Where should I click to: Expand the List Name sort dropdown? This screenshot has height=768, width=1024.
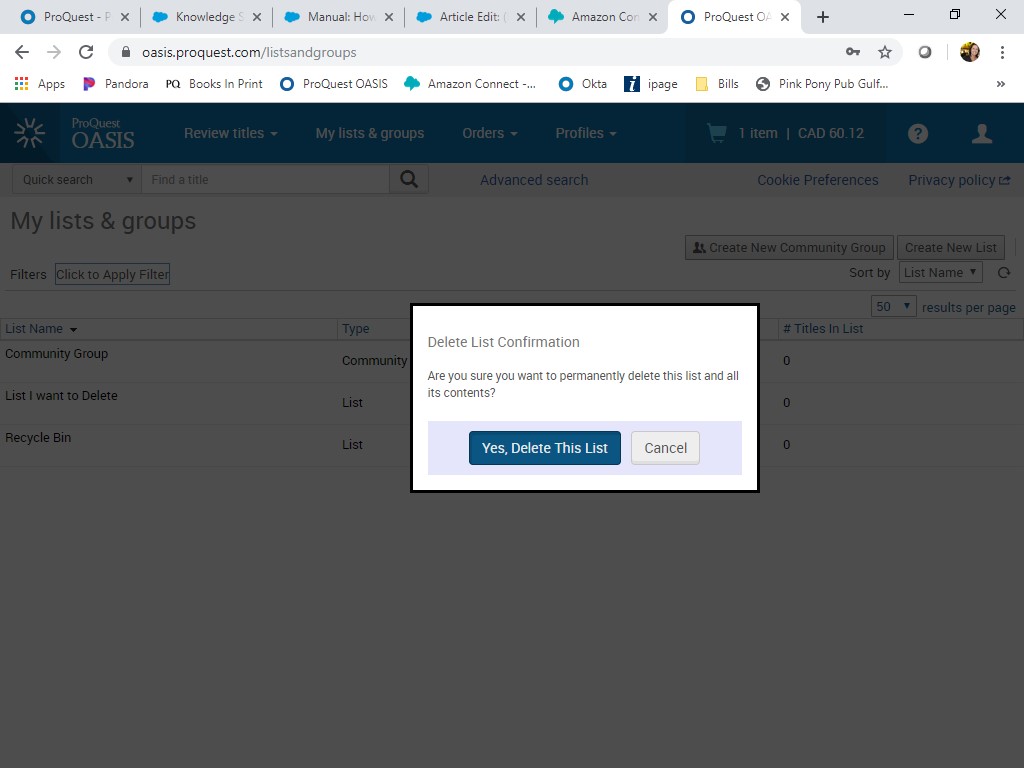pos(940,273)
